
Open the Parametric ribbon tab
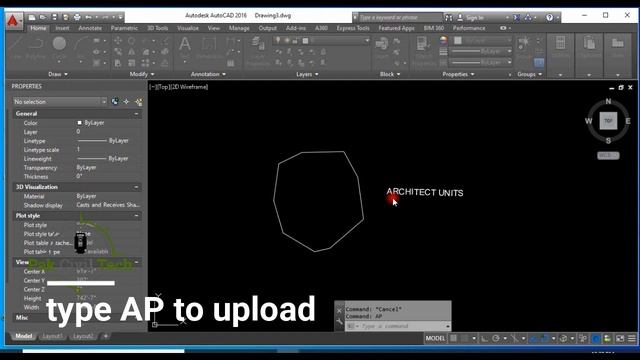click(124, 28)
